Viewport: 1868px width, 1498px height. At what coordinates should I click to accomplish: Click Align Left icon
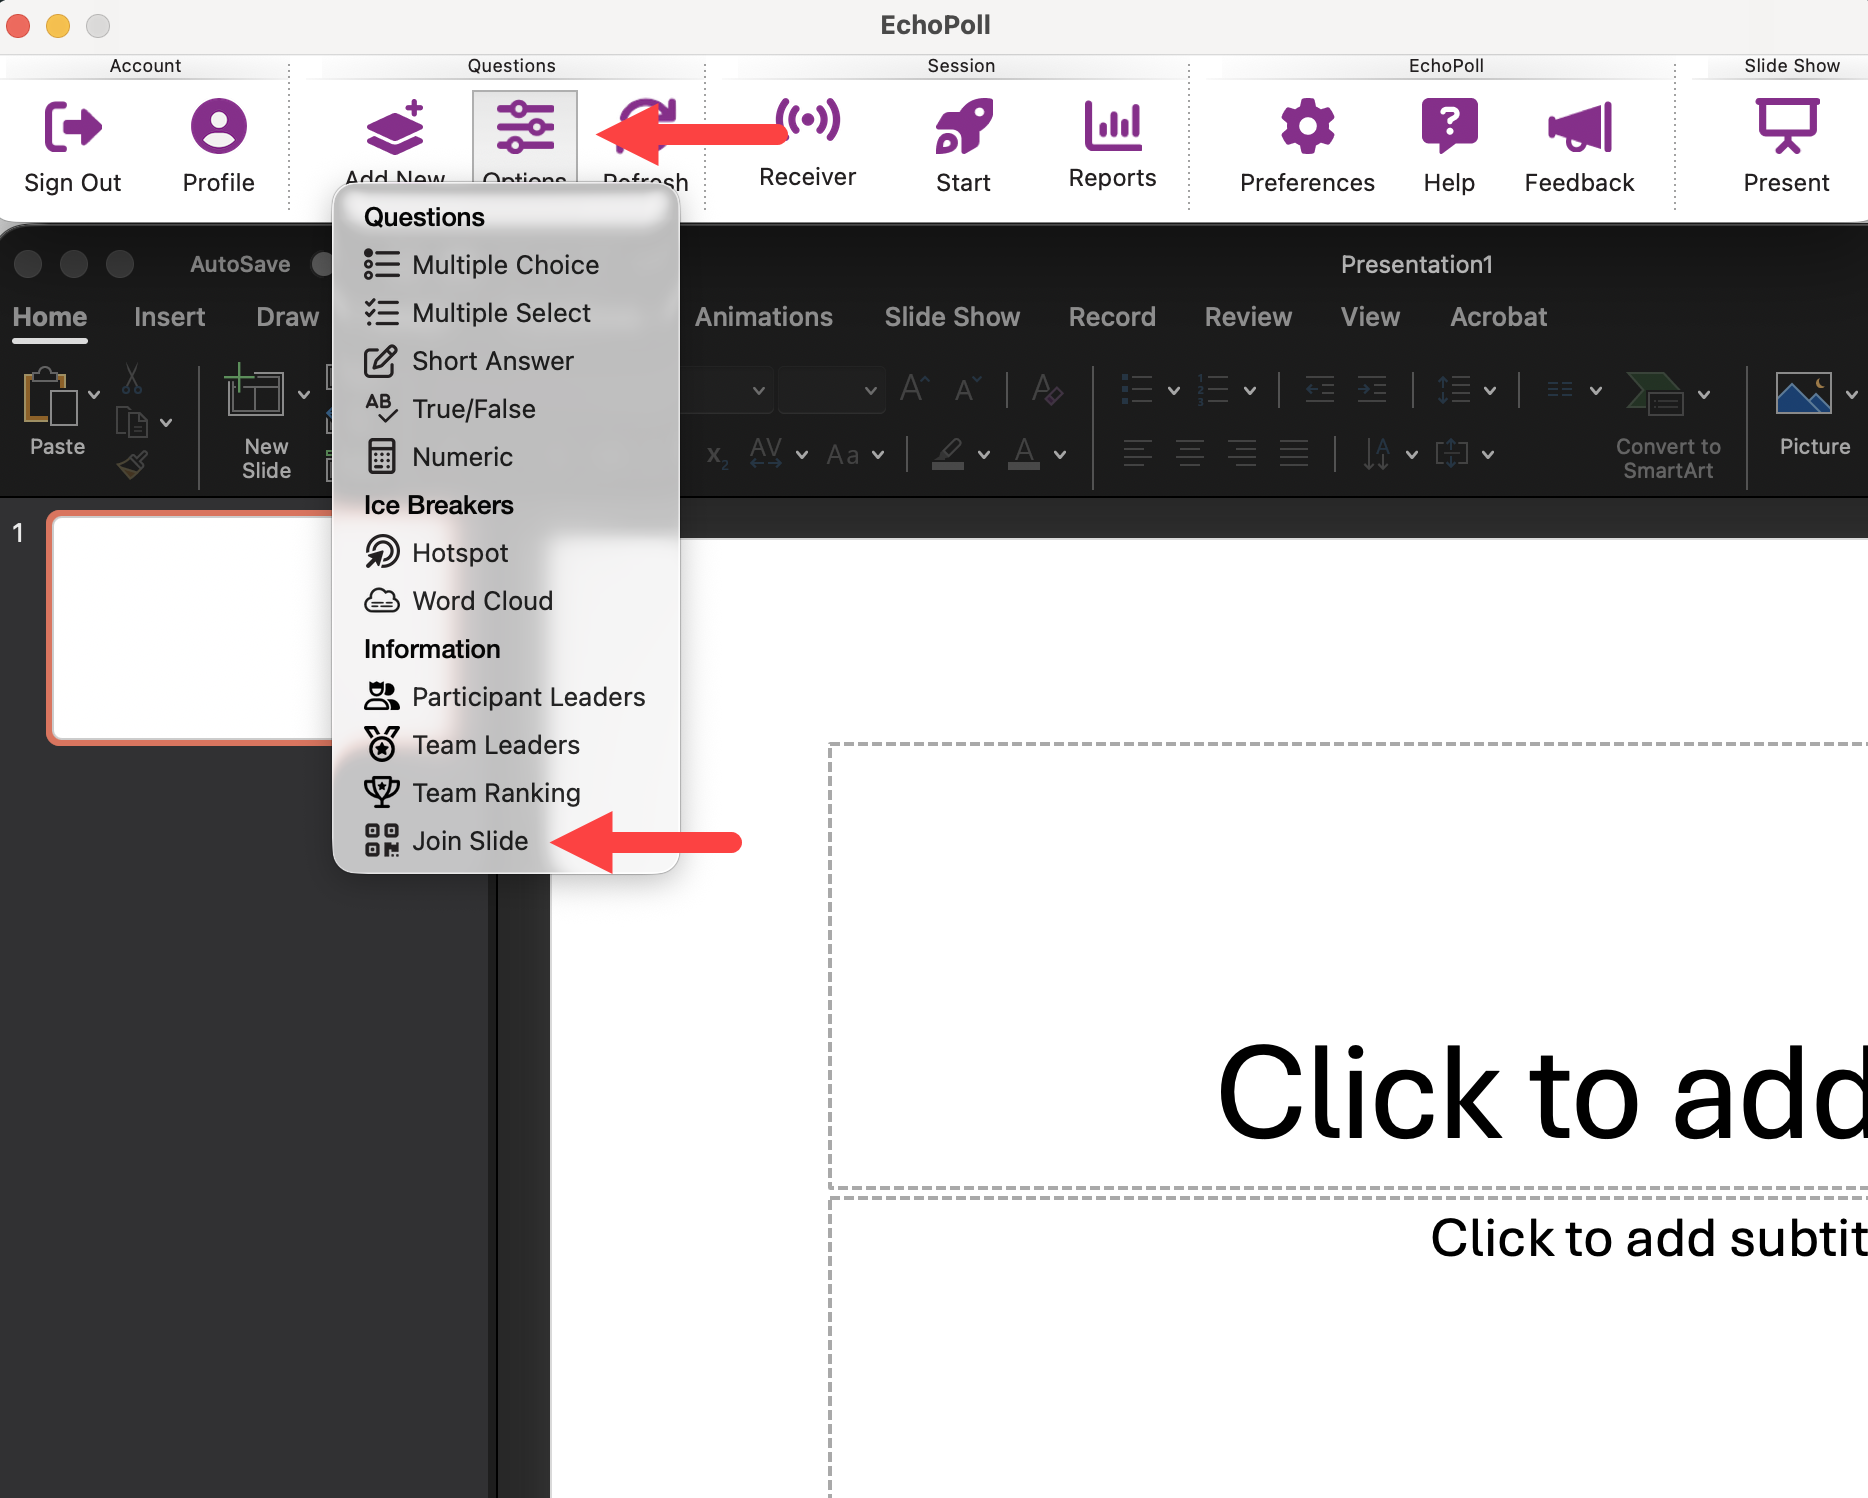pos(1137,454)
